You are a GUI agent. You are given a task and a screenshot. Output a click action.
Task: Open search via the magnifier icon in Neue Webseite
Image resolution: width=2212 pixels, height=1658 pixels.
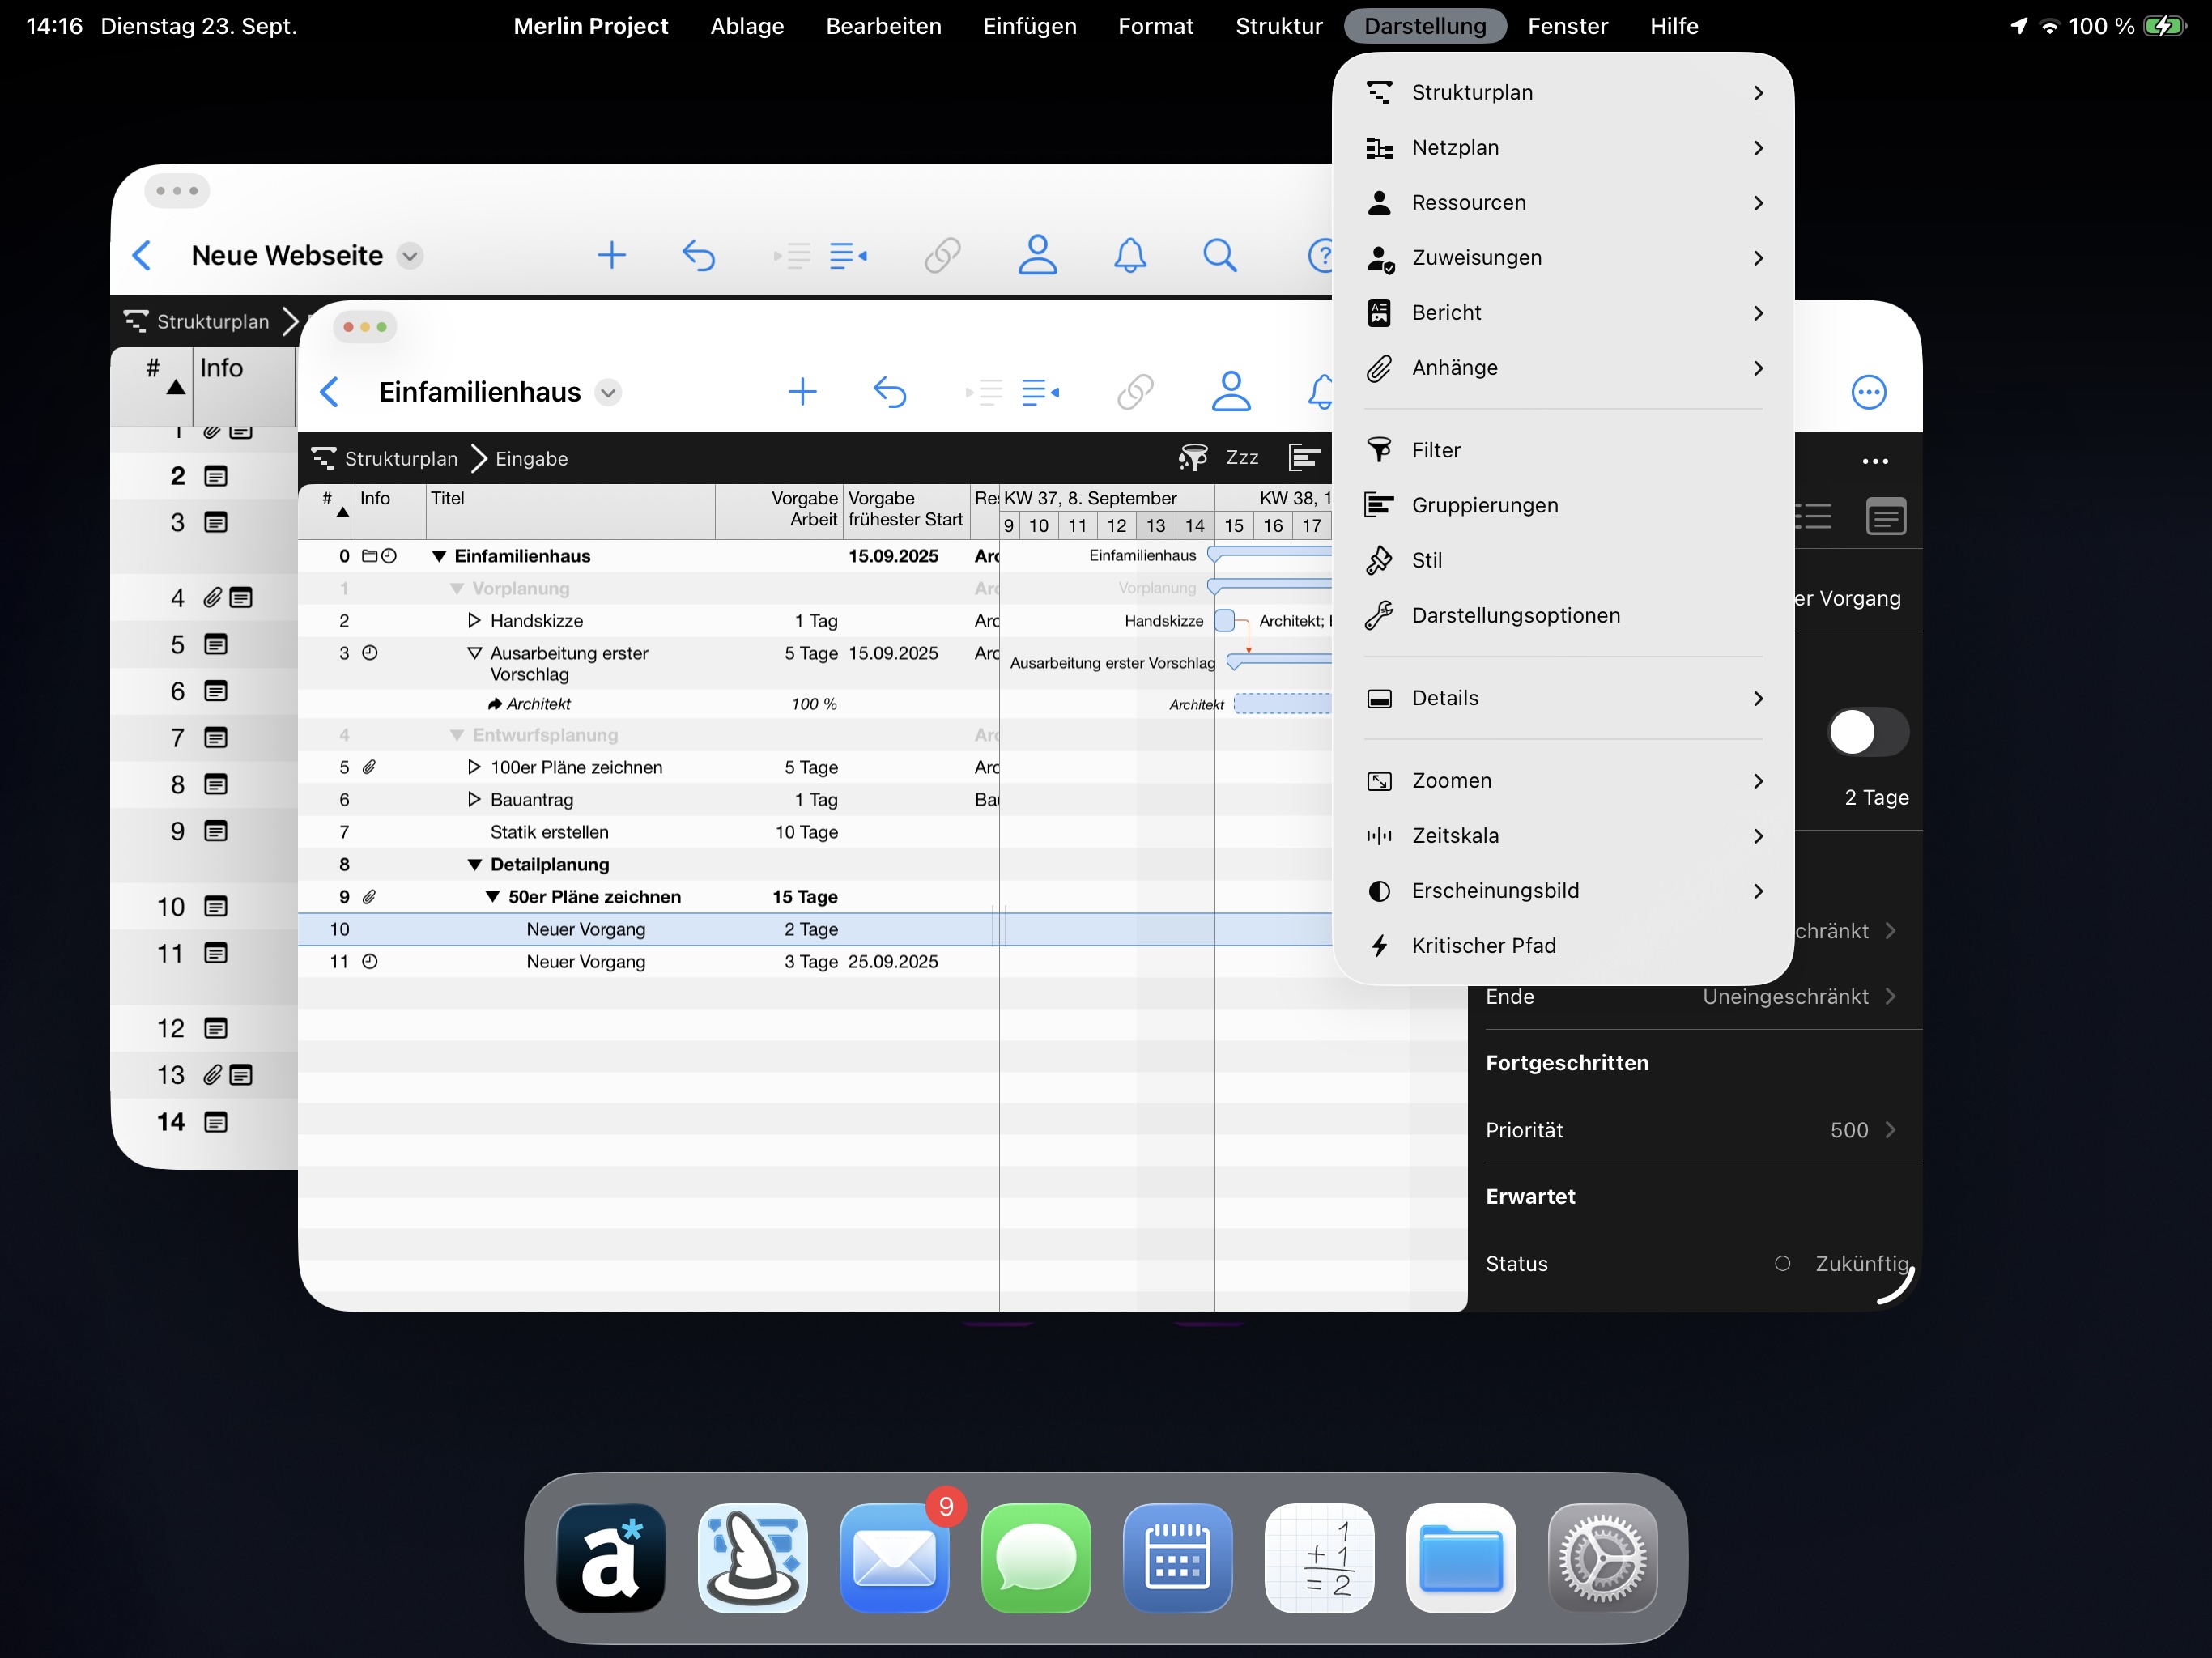pos(1219,255)
